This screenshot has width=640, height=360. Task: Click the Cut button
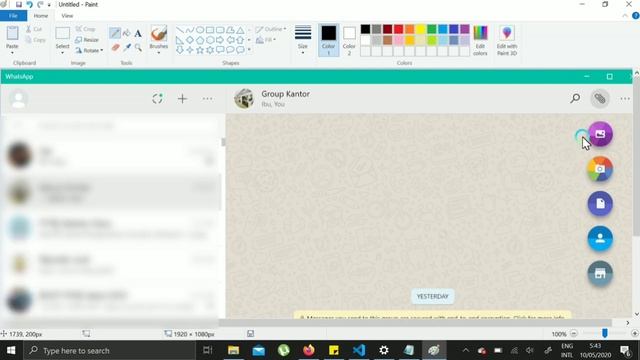coord(34,29)
